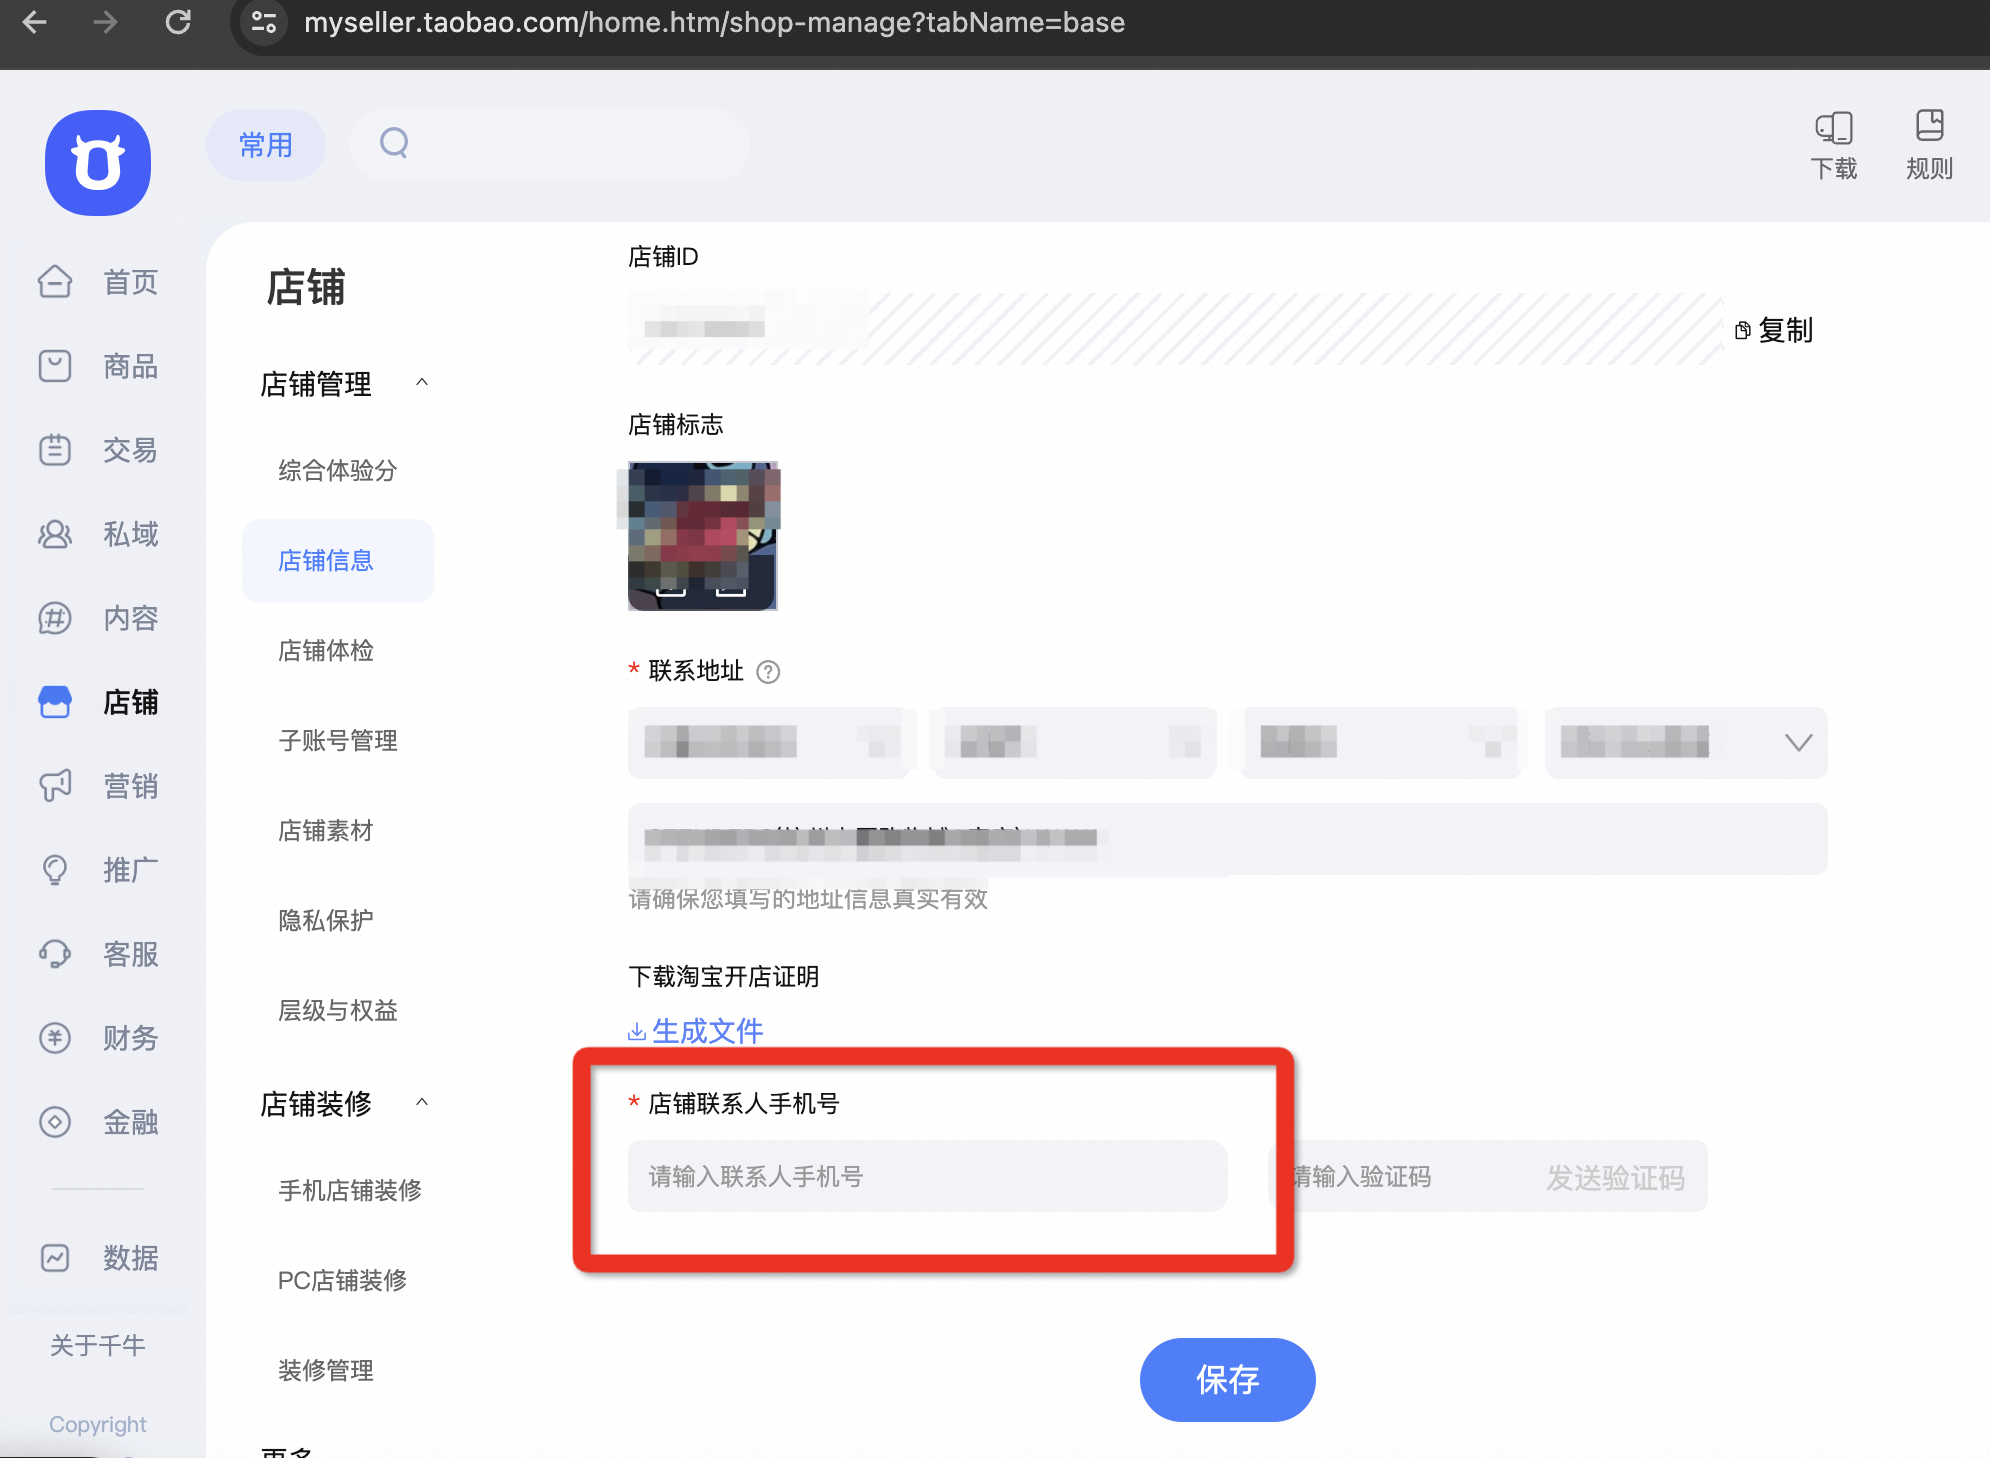
Task: Click the Qianniu logo icon
Action: pyautogui.click(x=98, y=163)
